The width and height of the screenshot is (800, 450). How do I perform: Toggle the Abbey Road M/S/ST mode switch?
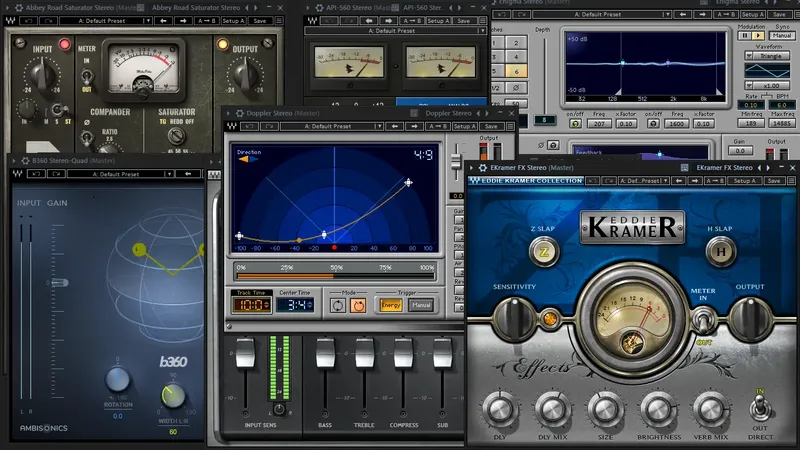click(x=58, y=110)
